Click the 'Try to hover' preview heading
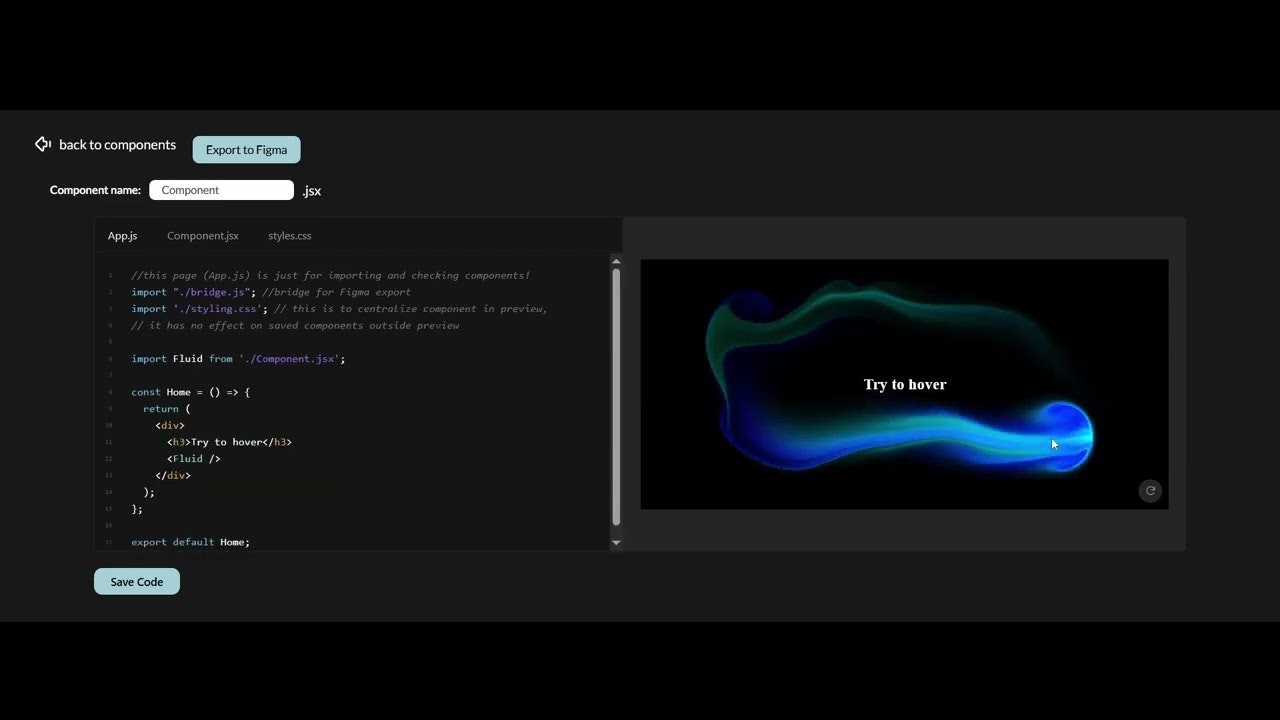1280x720 pixels. pyautogui.click(x=905, y=384)
